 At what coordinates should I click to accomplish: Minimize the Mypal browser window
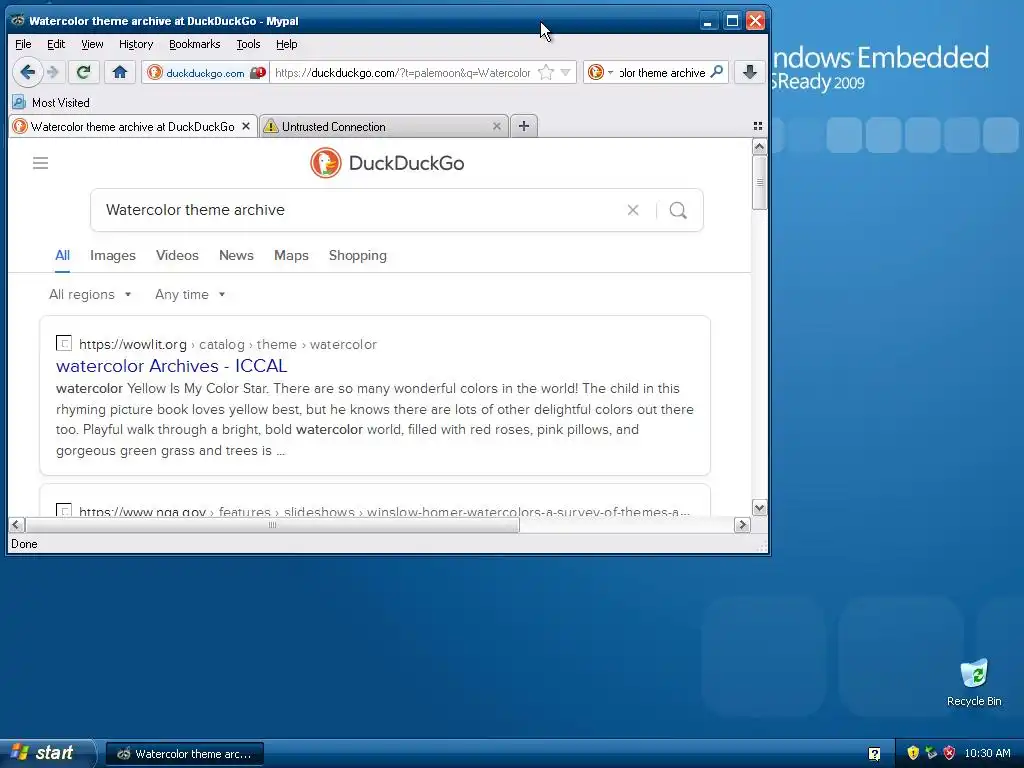pyautogui.click(x=708, y=21)
